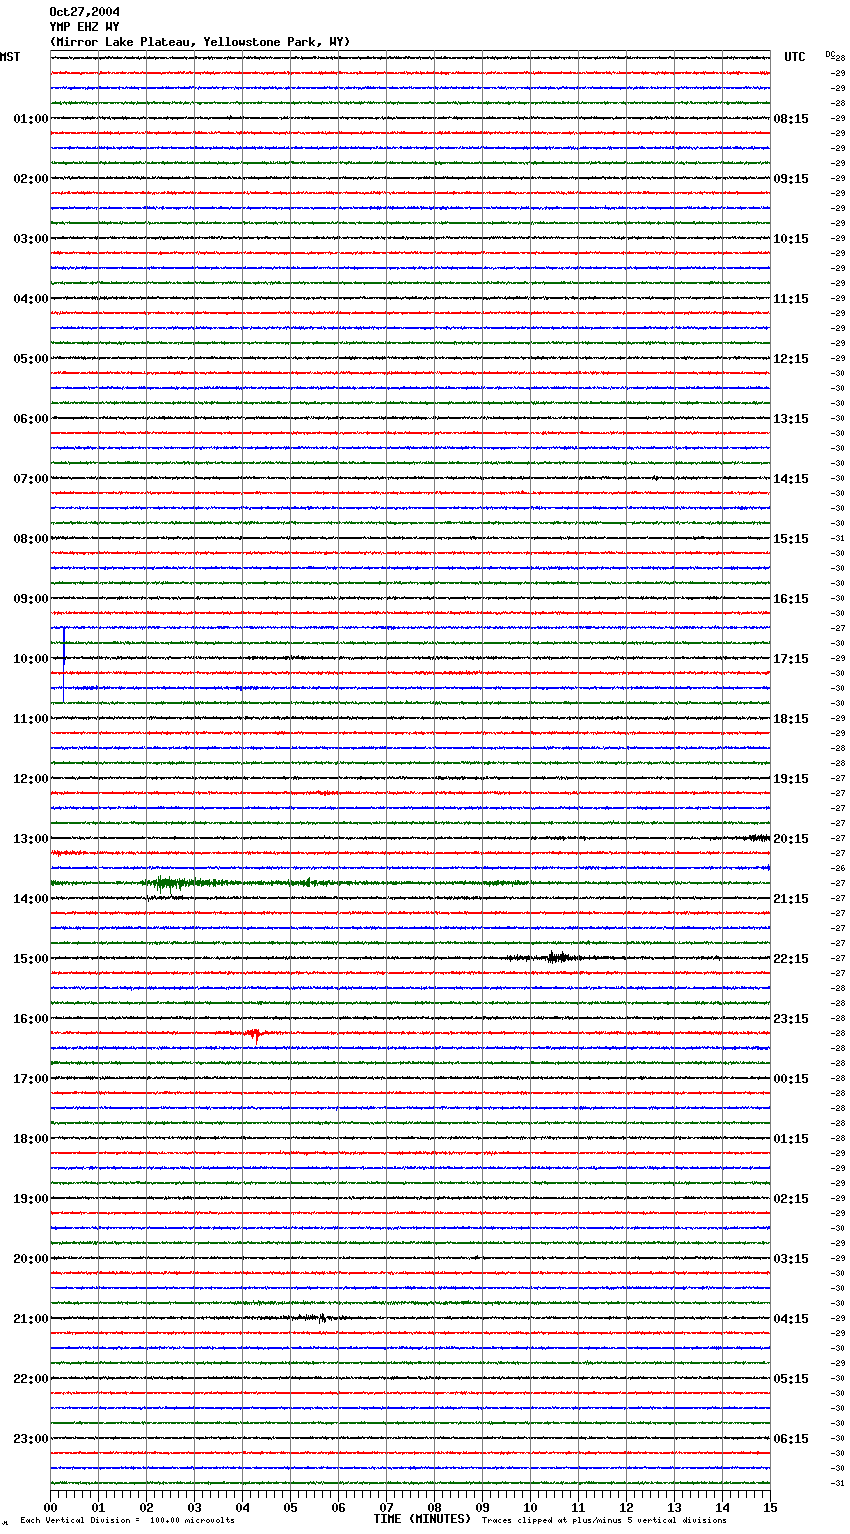
Task: Click the "UTC" time zone label
Action: point(795,57)
